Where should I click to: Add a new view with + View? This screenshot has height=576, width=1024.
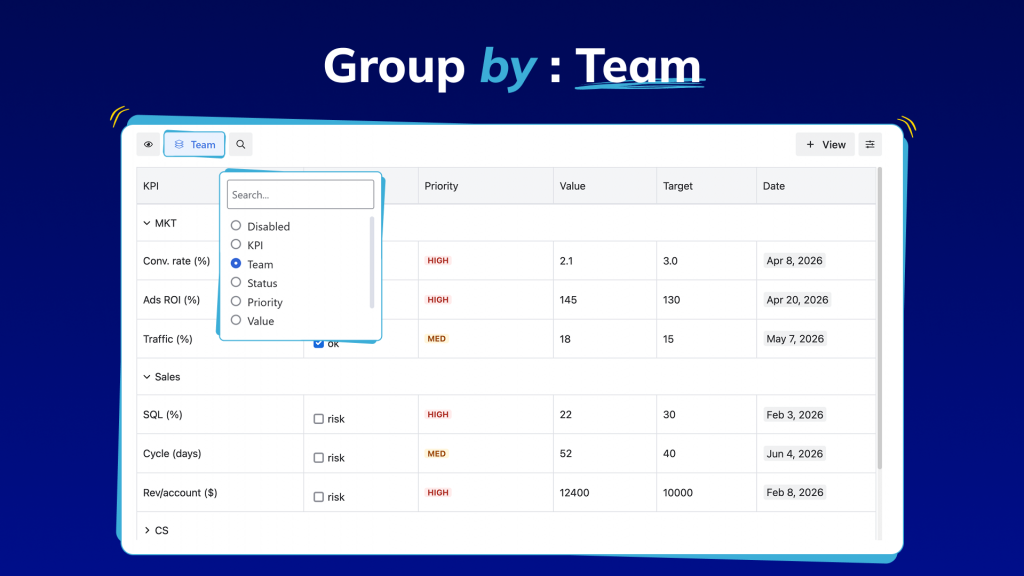pyautogui.click(x=825, y=145)
